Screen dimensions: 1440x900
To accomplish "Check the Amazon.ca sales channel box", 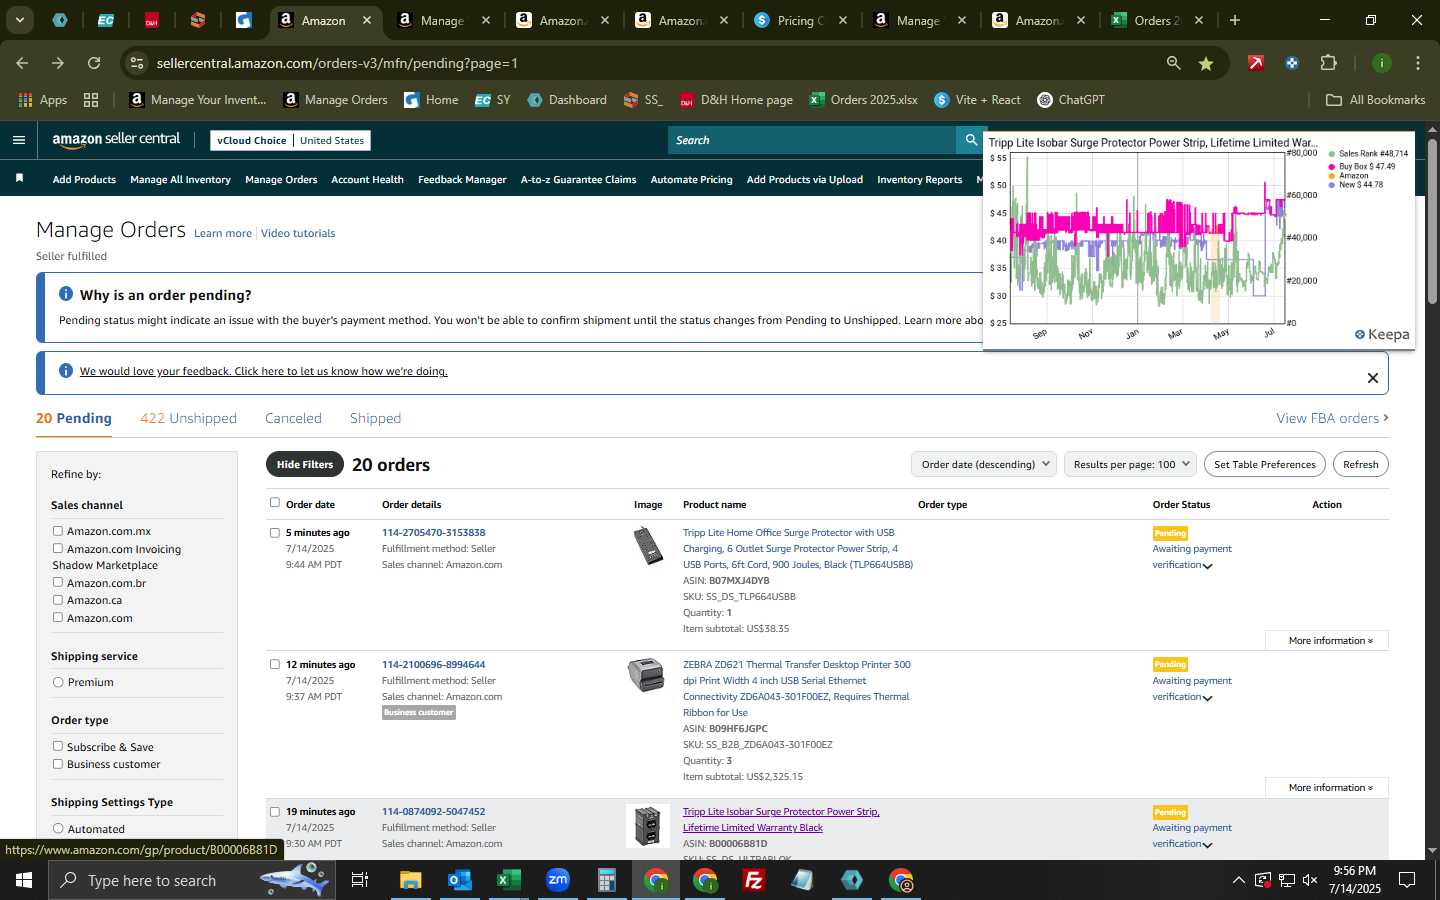I will (x=58, y=600).
